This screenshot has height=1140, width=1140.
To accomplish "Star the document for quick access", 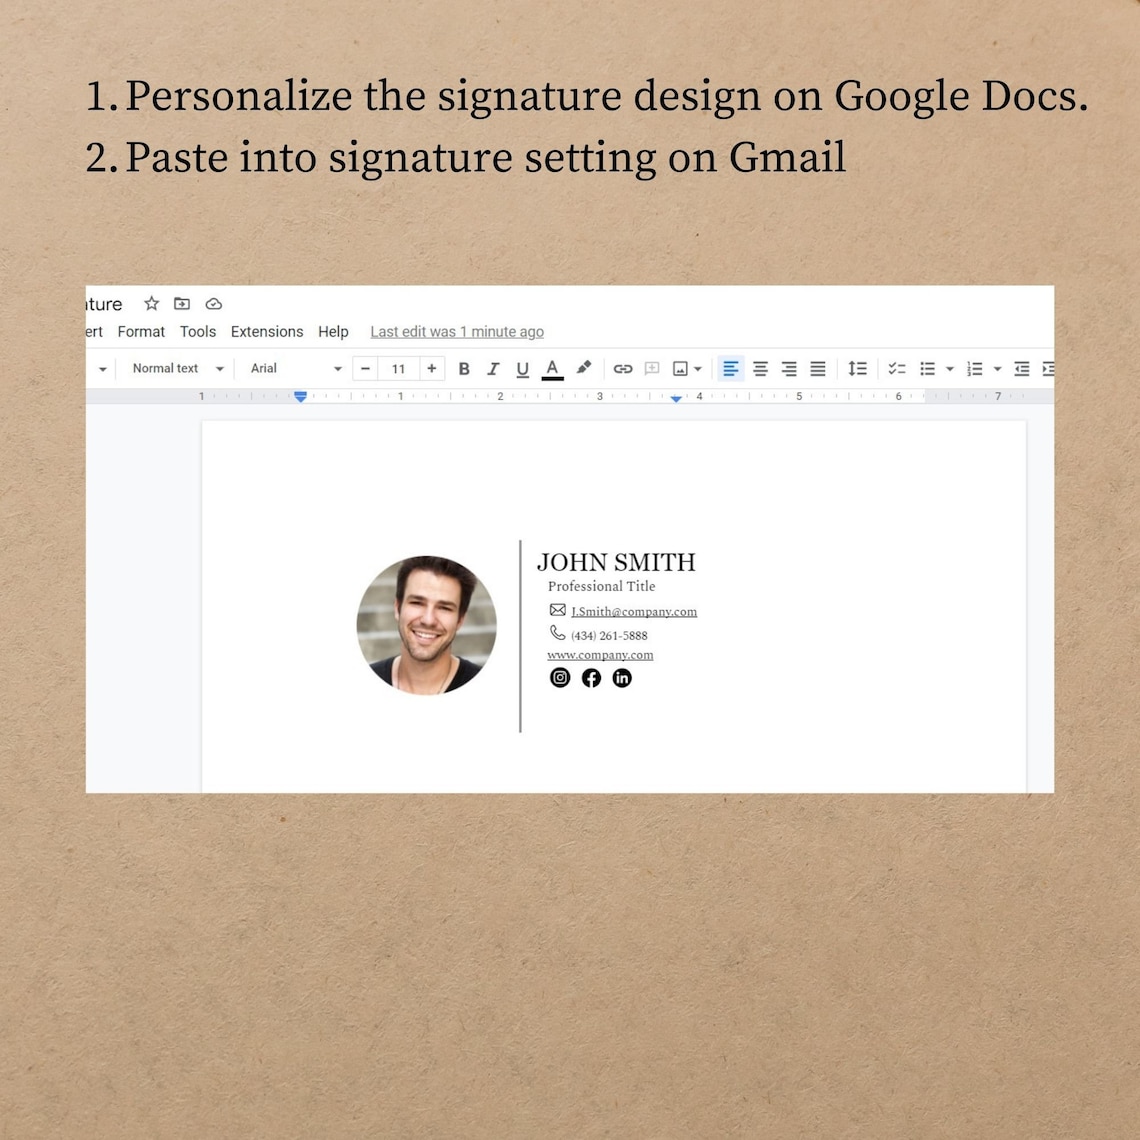I will click(151, 303).
